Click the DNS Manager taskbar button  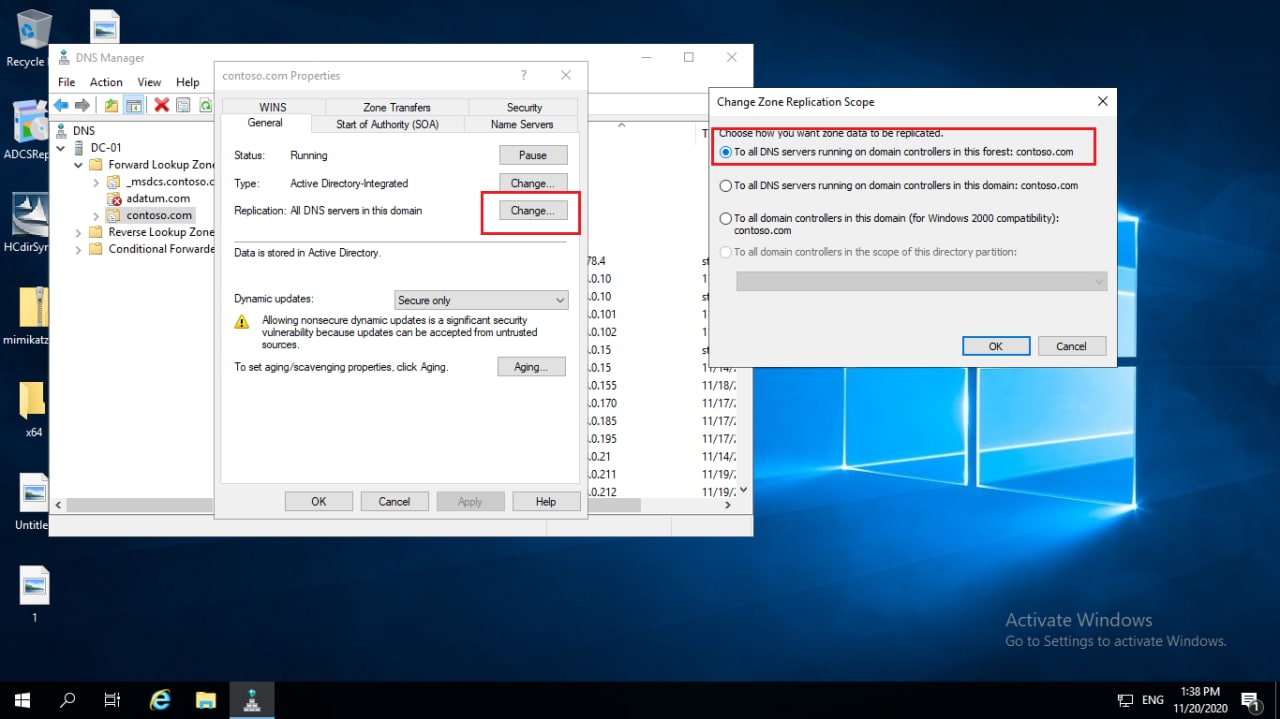pos(252,700)
